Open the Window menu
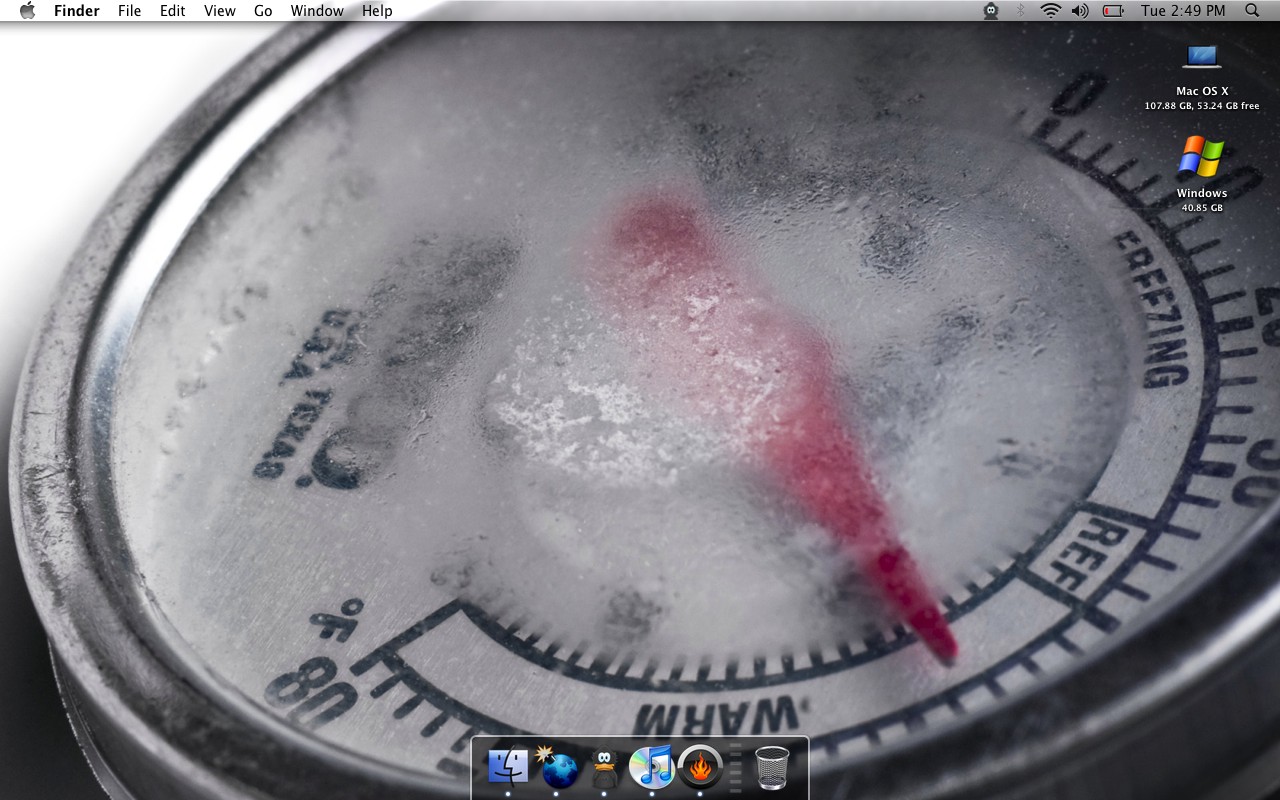Image resolution: width=1280 pixels, height=800 pixels. 317,10
